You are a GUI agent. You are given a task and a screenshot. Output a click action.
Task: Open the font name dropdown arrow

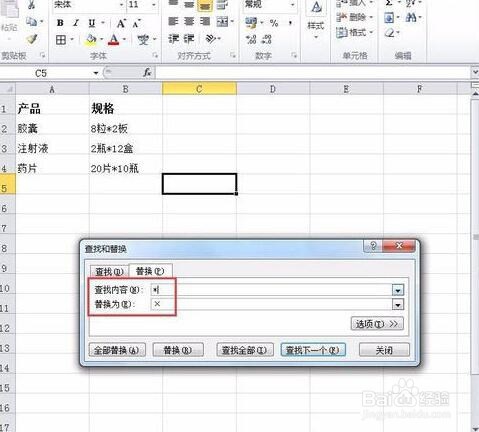pos(122,5)
